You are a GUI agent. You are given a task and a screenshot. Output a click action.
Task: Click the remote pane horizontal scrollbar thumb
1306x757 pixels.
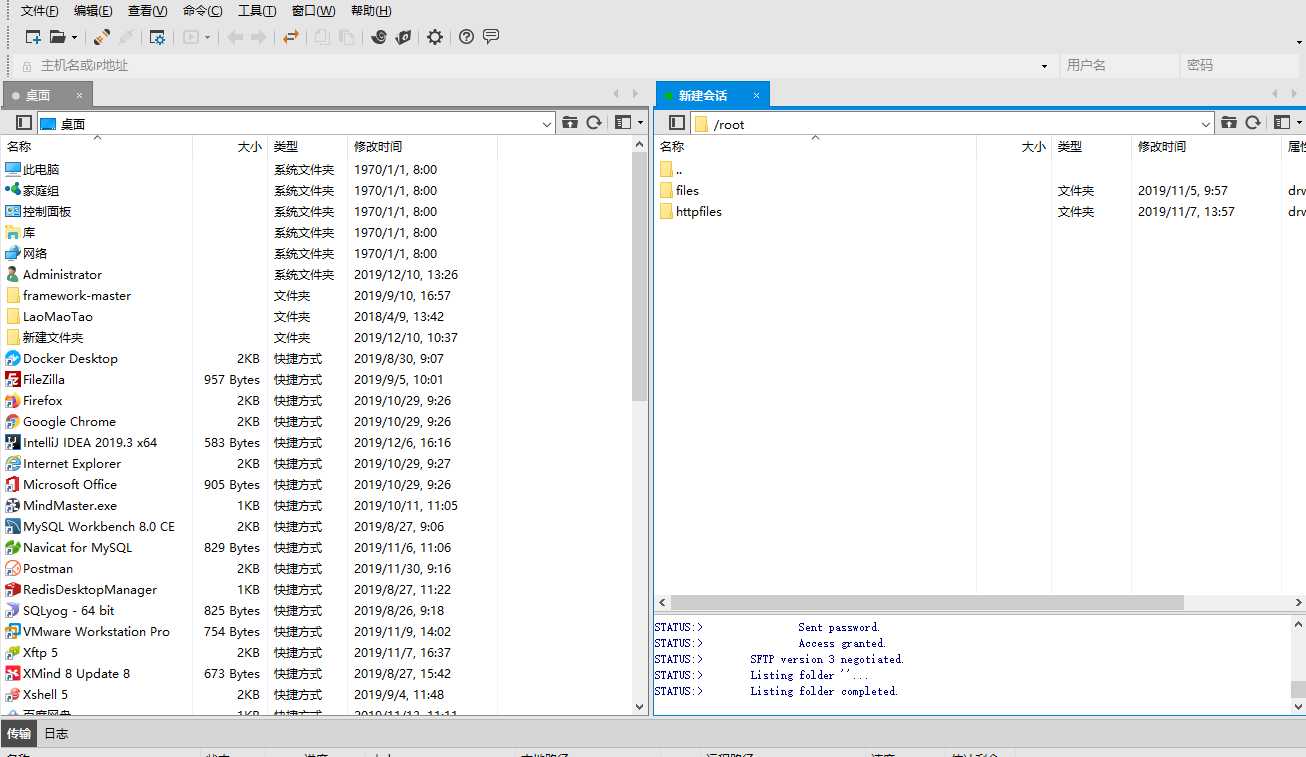[927, 603]
